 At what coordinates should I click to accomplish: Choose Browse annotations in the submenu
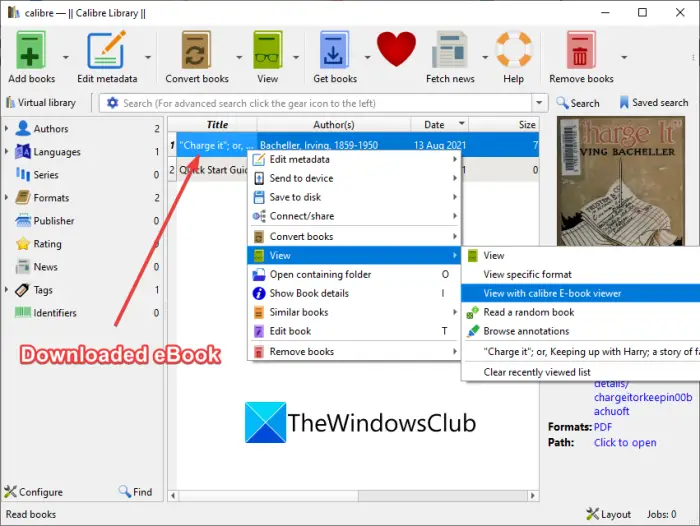[581, 331]
